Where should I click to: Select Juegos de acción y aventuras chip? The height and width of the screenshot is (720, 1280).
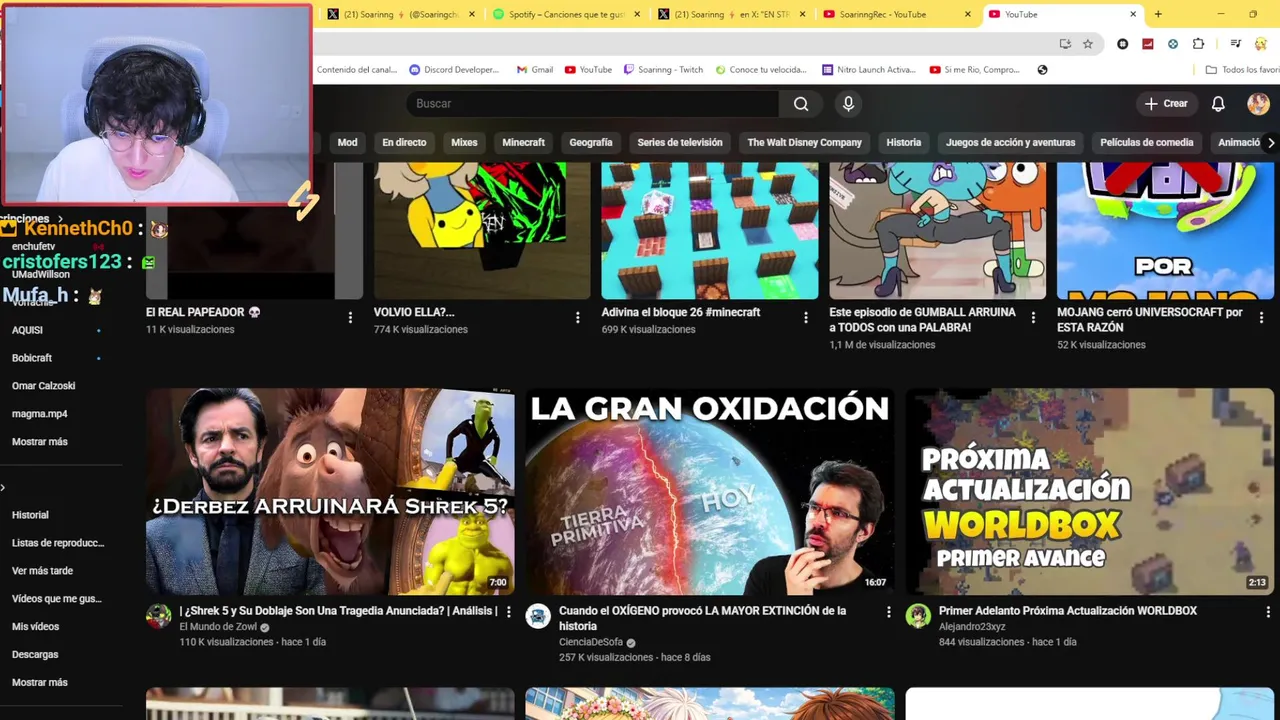(1010, 142)
